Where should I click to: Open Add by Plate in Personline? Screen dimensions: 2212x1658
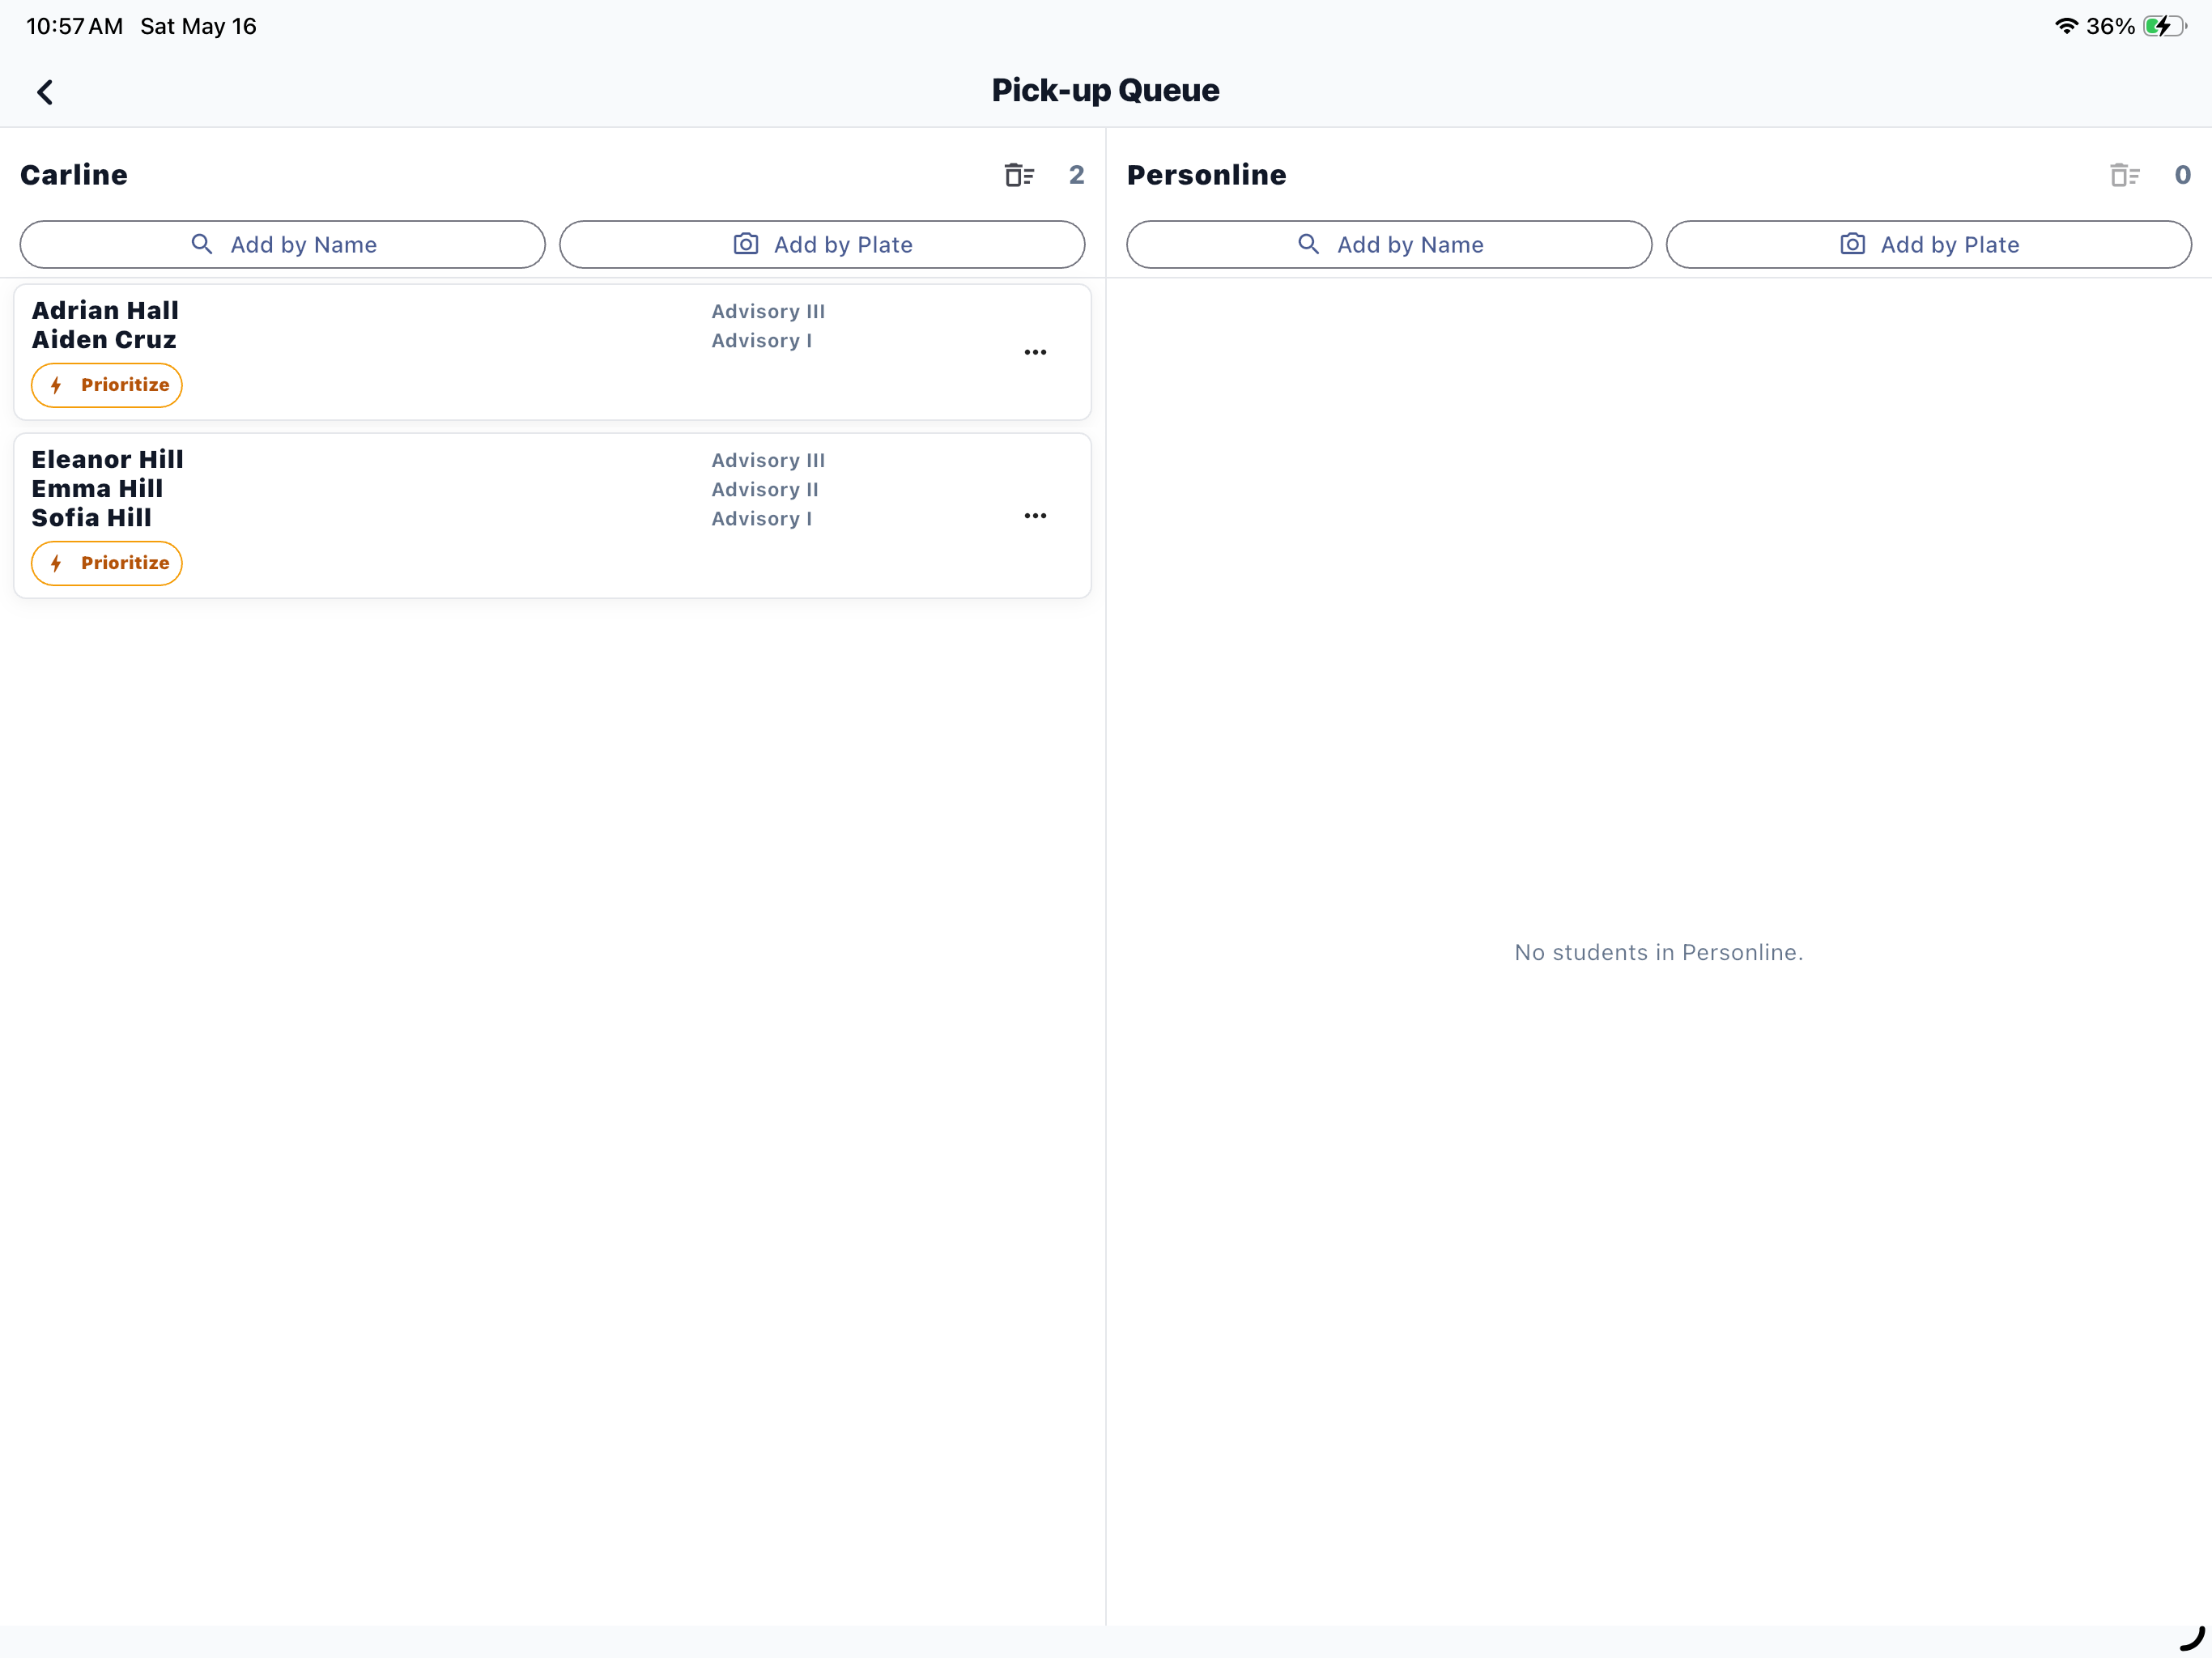[x=1929, y=245]
